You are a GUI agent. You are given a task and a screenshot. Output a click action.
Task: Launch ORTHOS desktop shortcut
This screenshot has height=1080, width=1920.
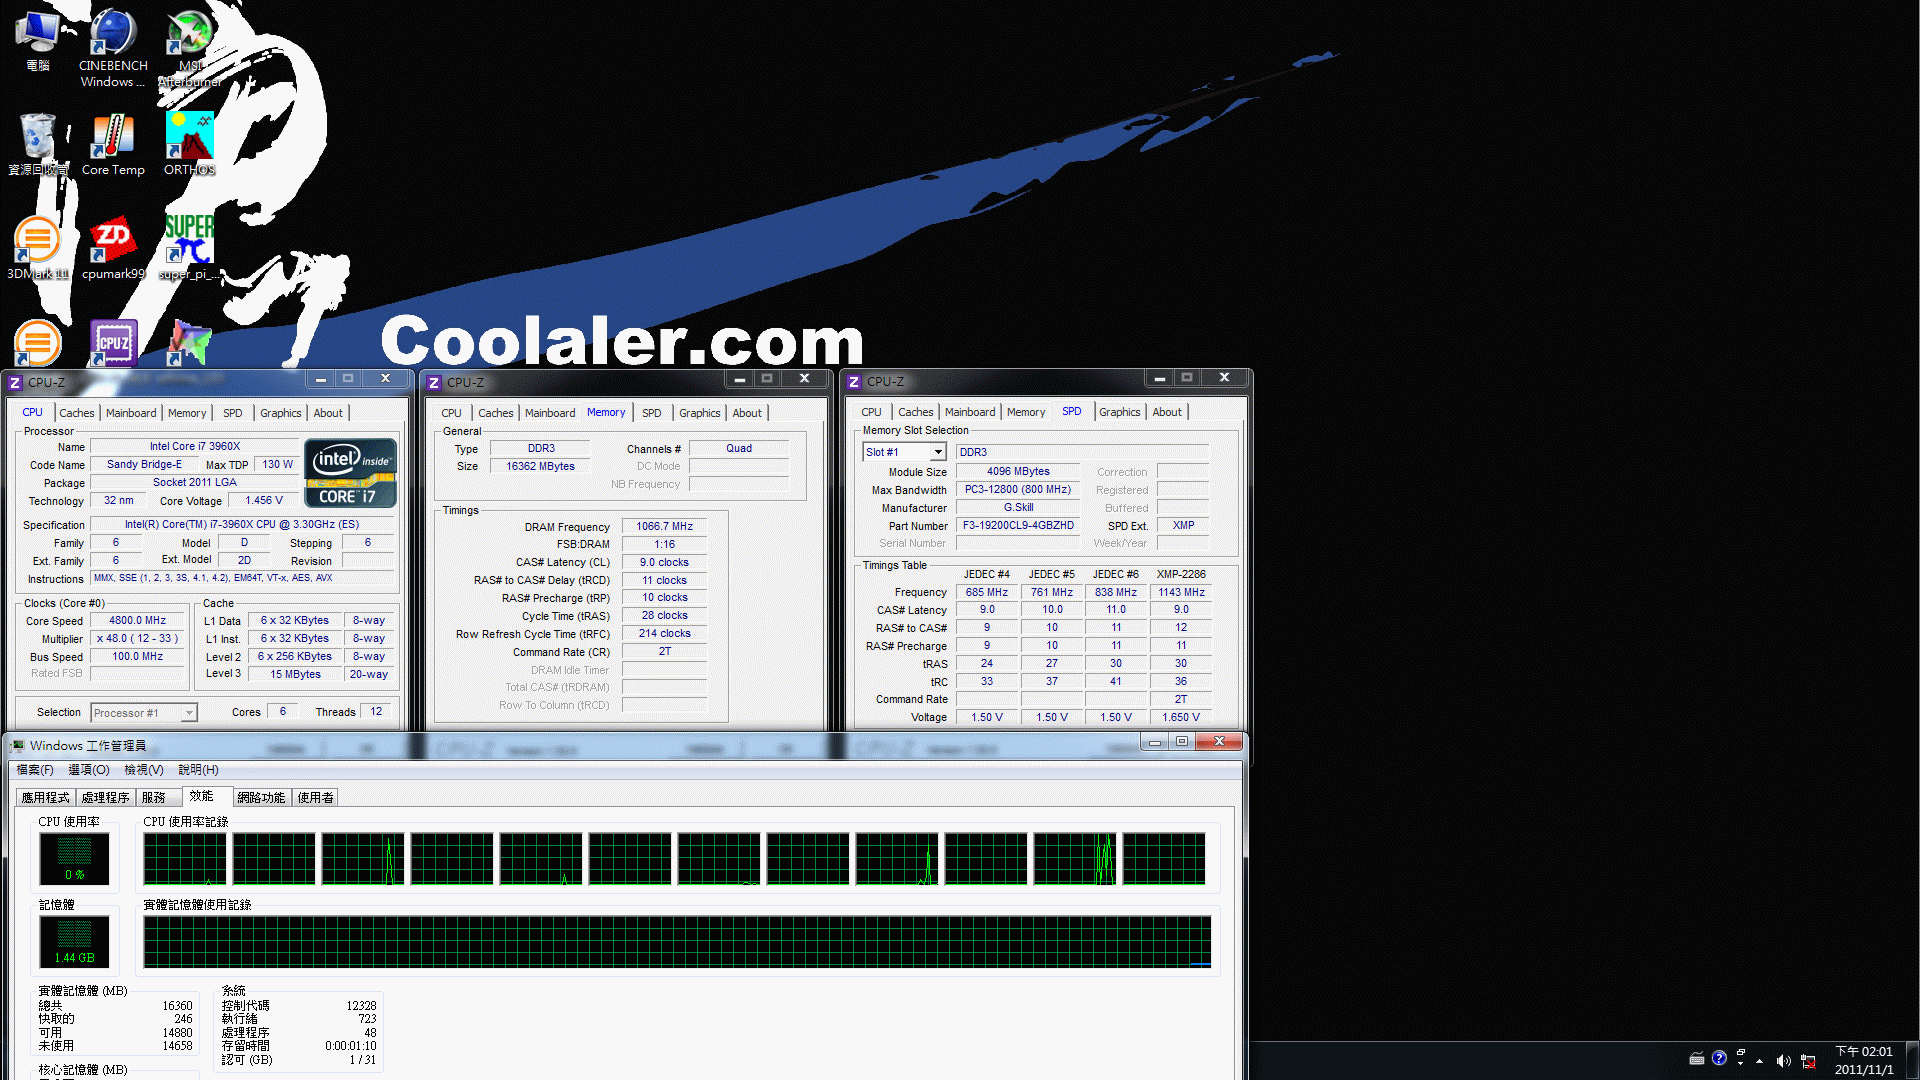tap(189, 145)
